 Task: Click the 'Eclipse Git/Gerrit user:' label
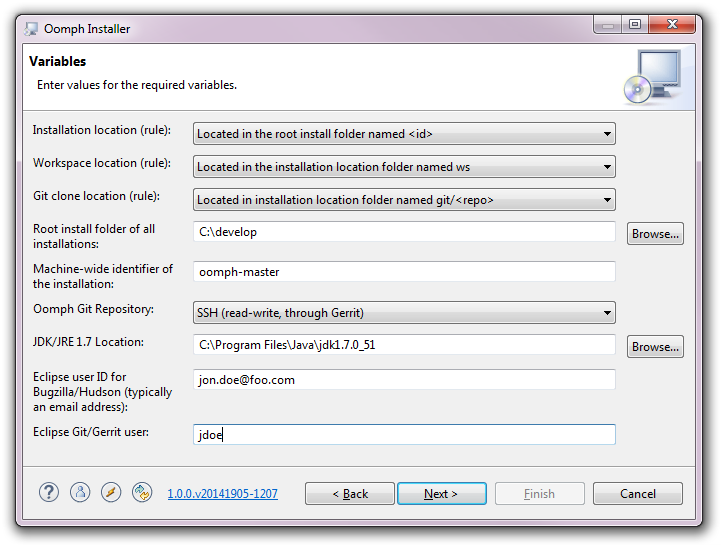91,432
